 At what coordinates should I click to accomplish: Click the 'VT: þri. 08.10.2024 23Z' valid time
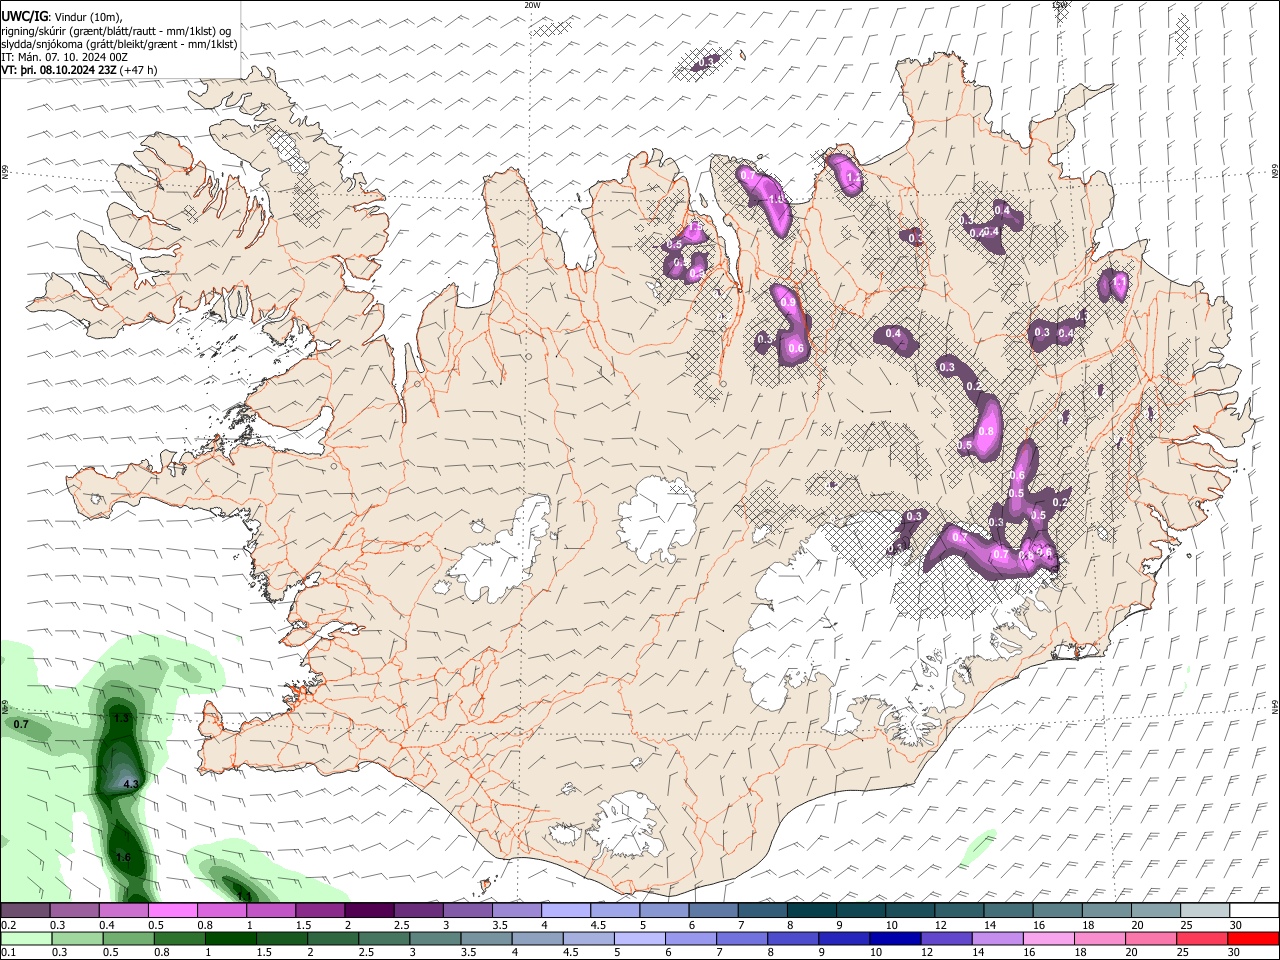[x=58, y=70]
